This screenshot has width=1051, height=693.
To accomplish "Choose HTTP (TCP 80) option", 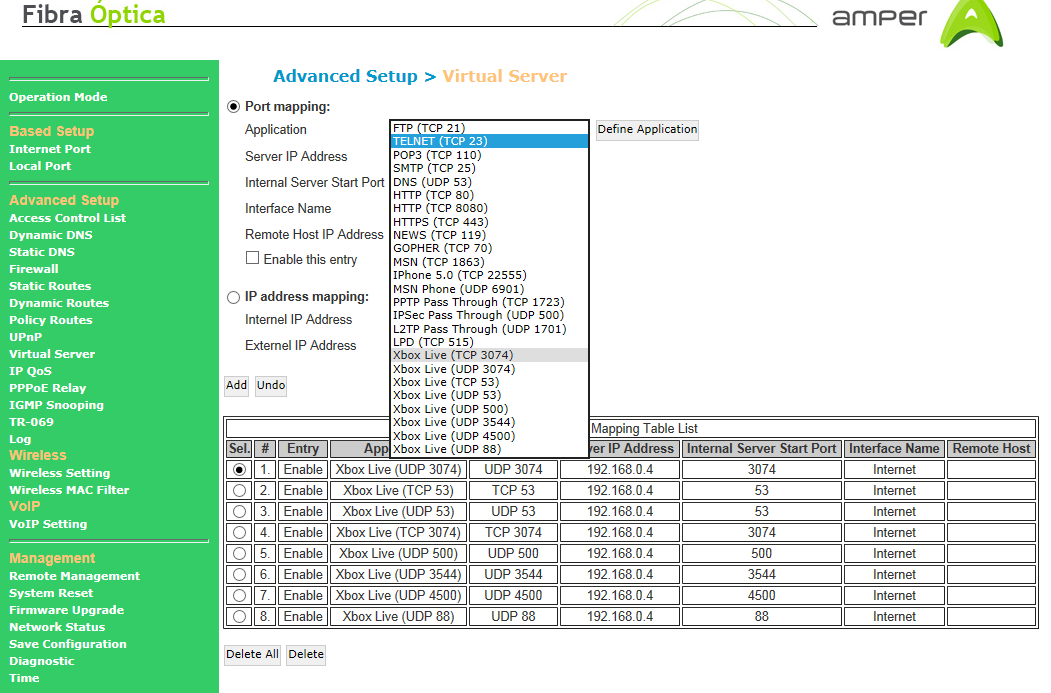I will 489,195.
